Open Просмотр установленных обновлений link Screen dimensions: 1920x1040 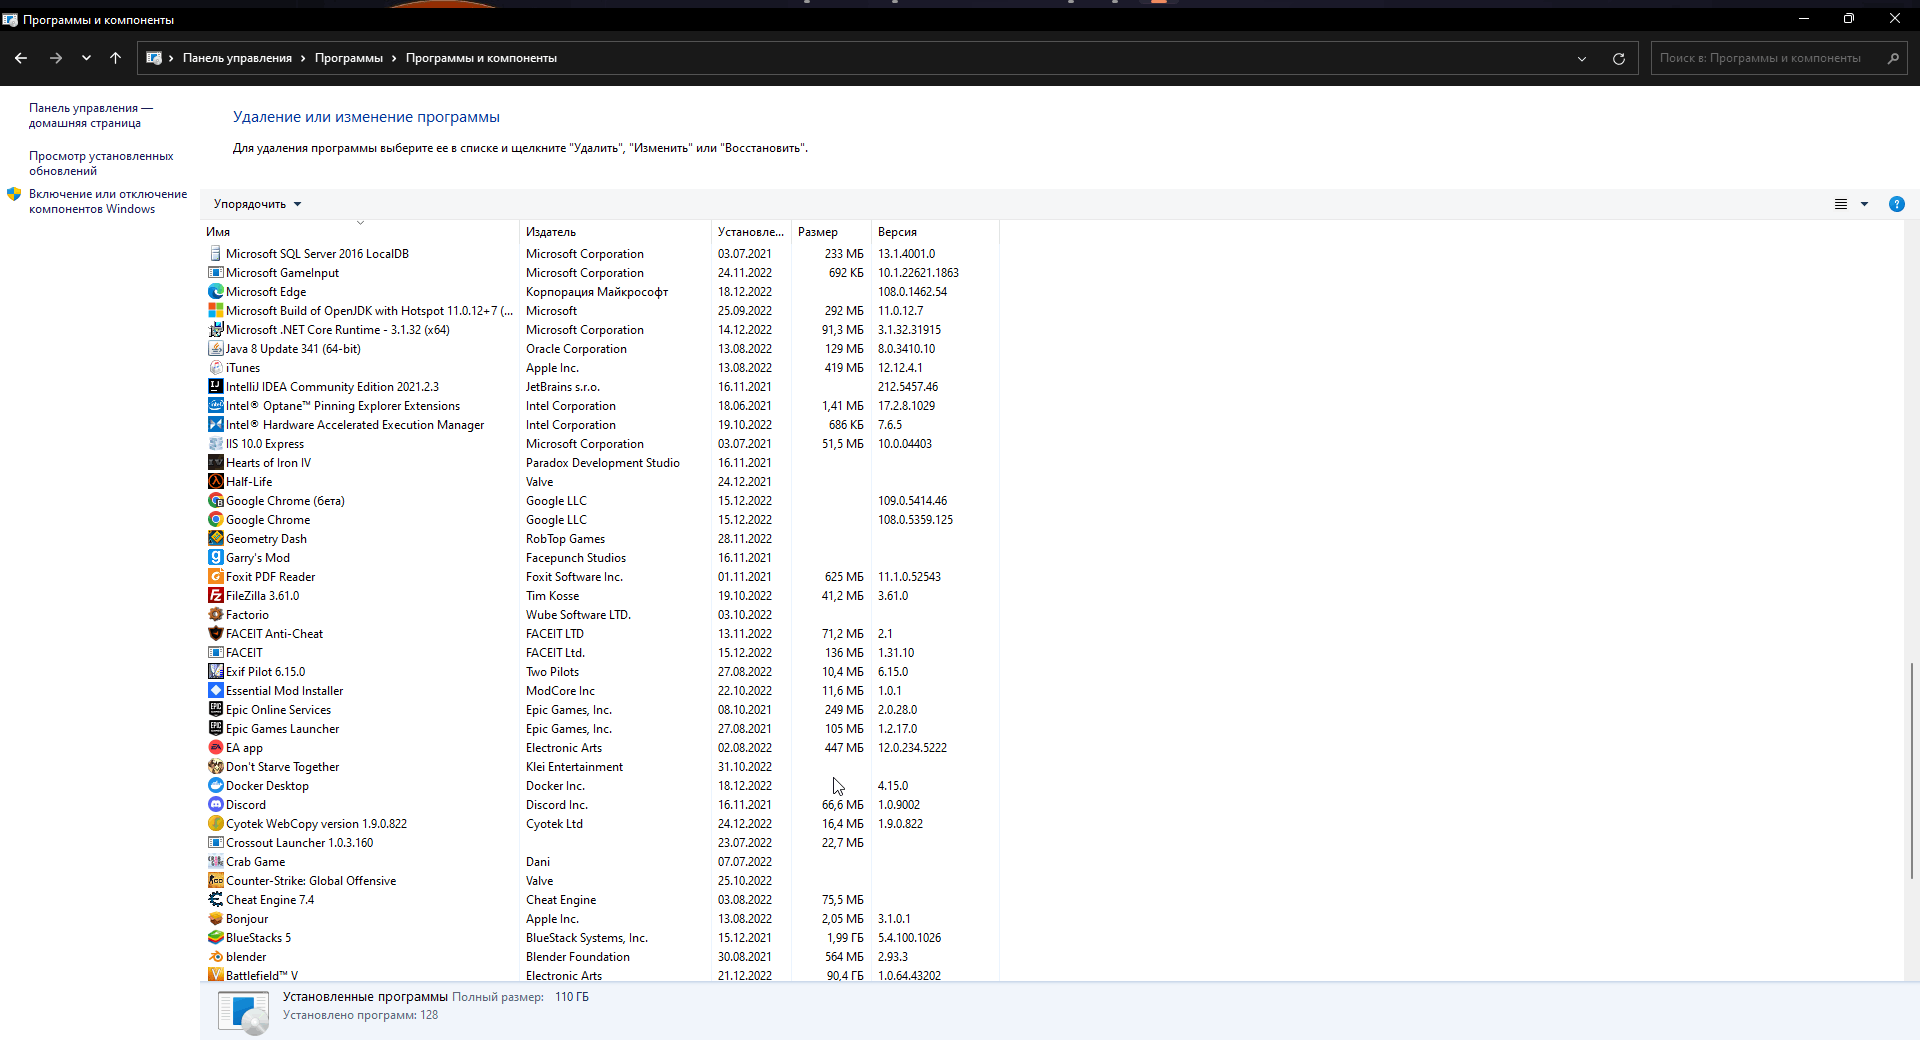coord(101,163)
